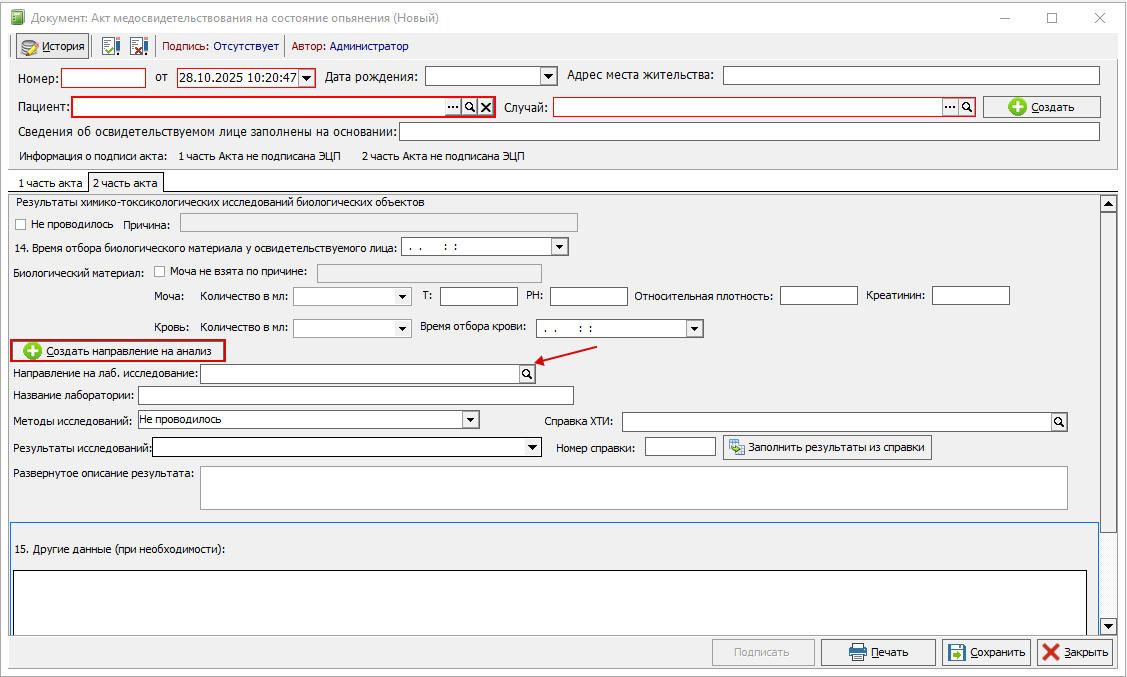Expand the Дата рождения dropdown
1127x677 pixels.
[548, 77]
